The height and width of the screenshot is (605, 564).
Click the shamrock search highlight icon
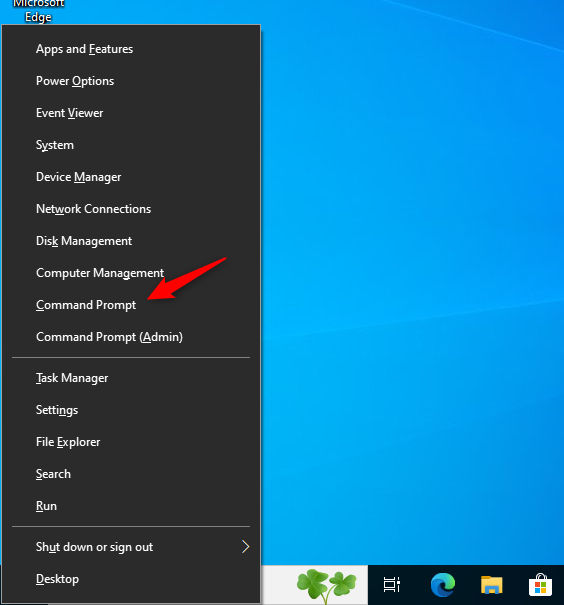tap(327, 585)
